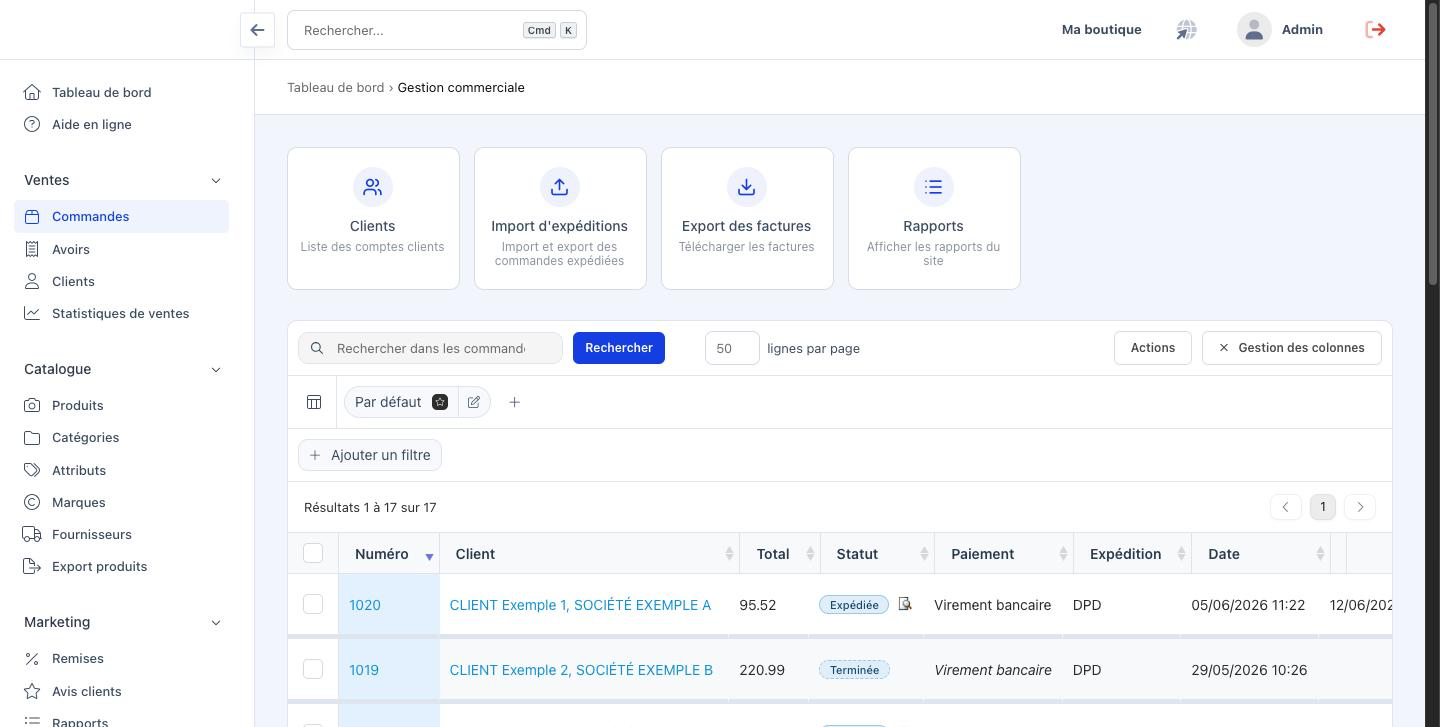Open order number 1020 link
This screenshot has width=1440, height=727.
365,605
